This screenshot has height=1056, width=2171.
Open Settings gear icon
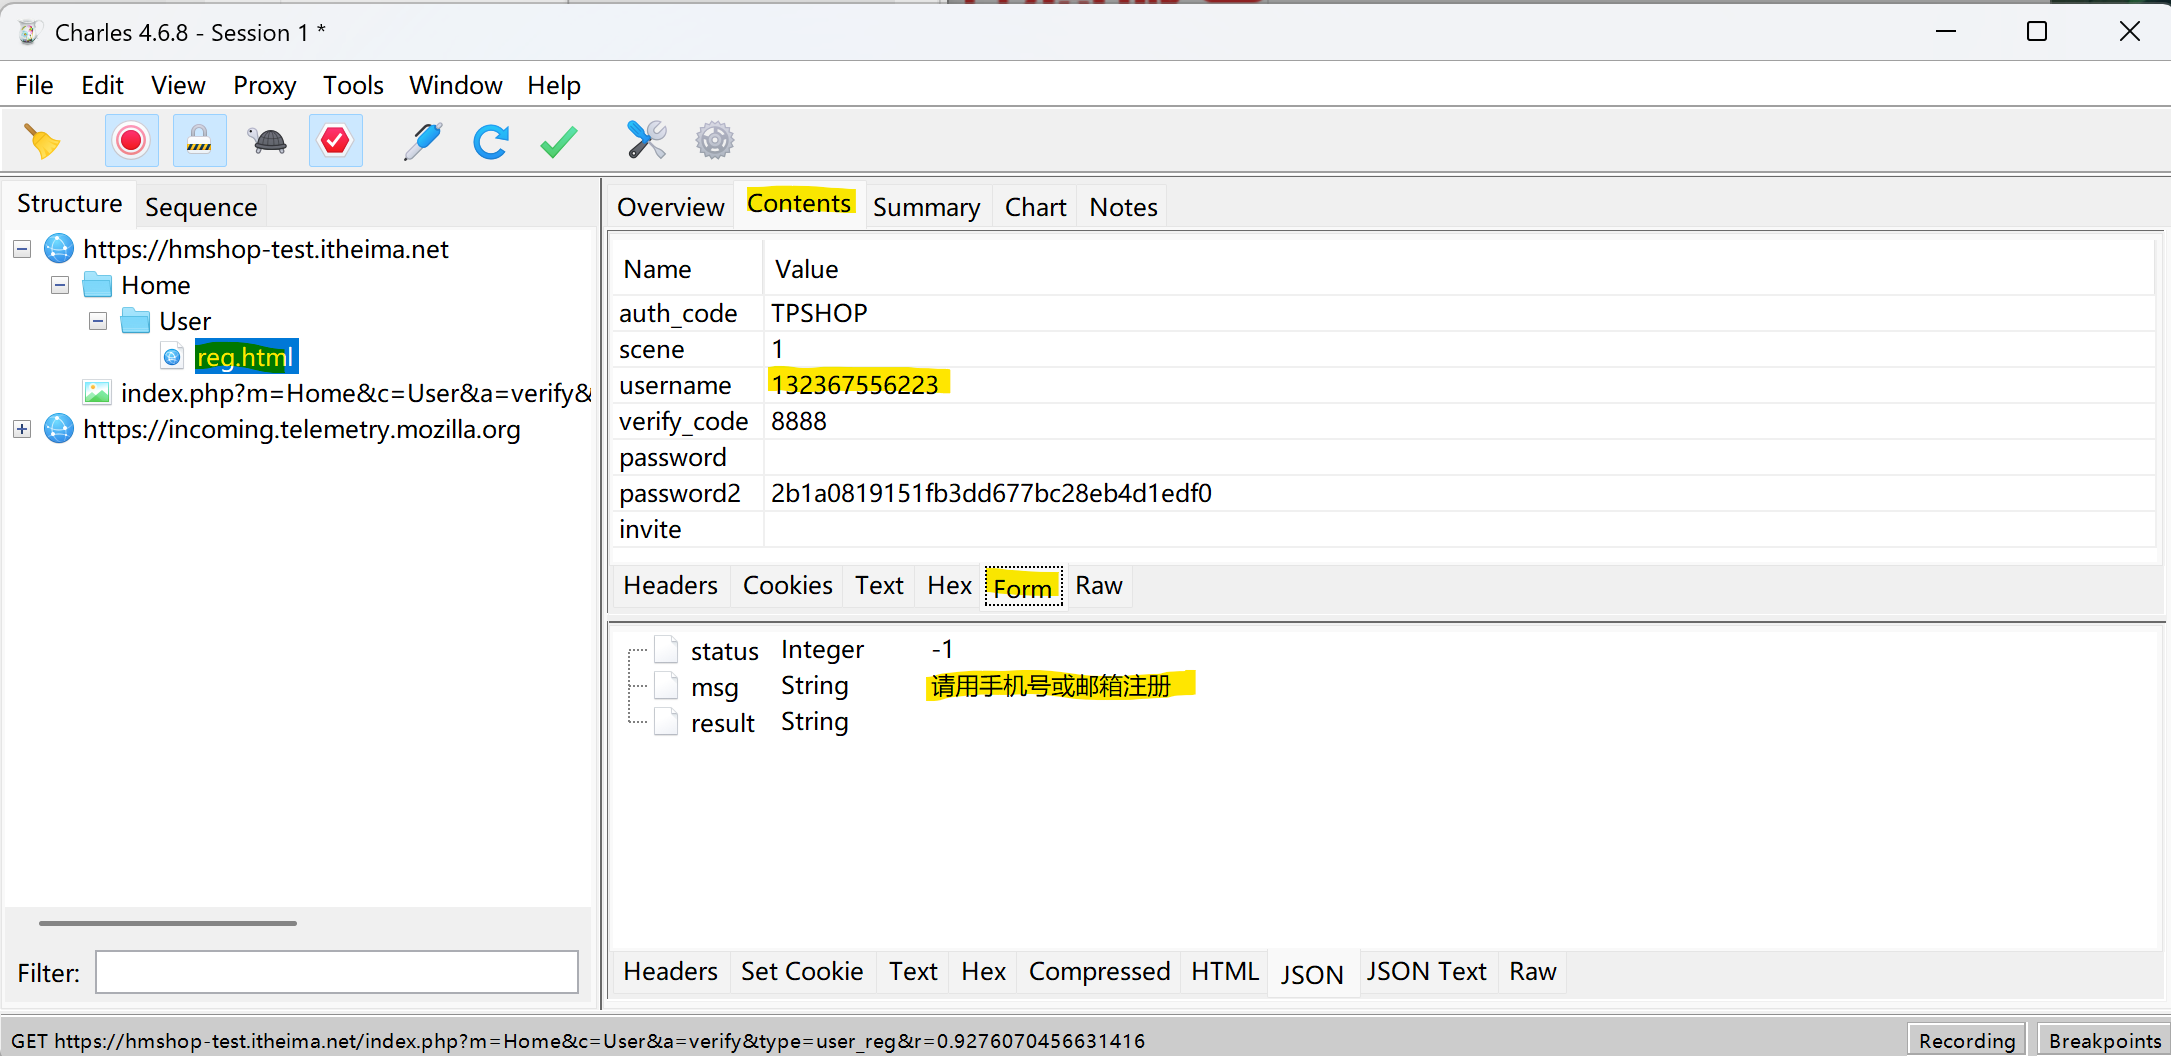(x=715, y=141)
